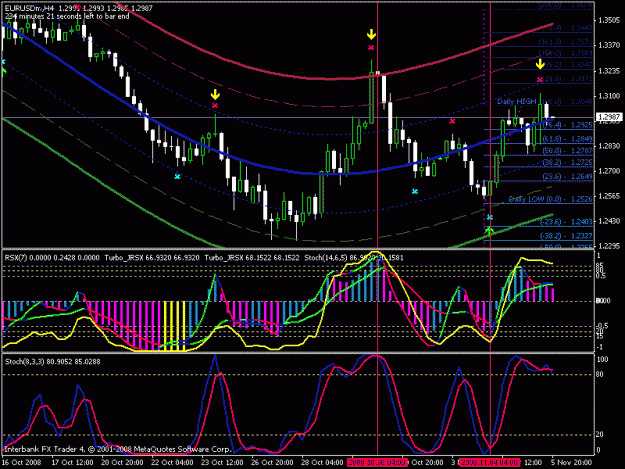
Task: Click price scale value 1.3235
Action: tap(609, 71)
